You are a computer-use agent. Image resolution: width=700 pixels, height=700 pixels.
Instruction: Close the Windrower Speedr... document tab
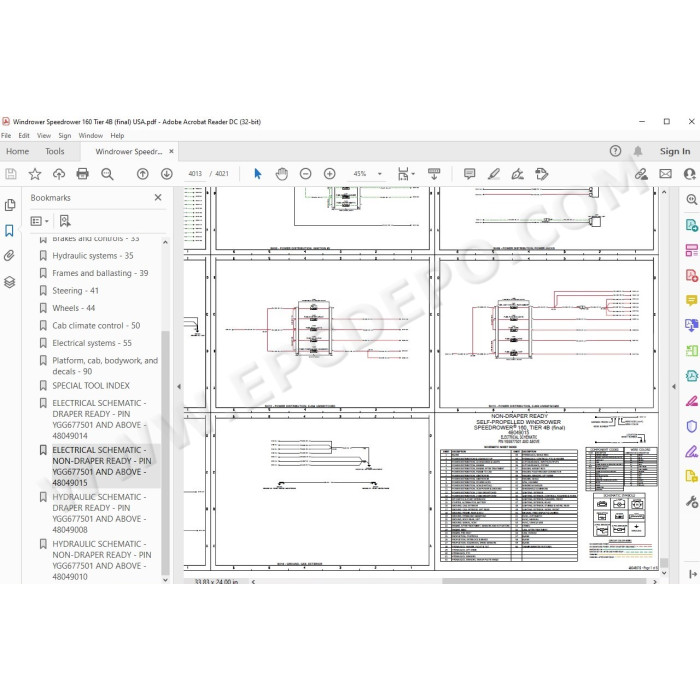click(x=171, y=151)
